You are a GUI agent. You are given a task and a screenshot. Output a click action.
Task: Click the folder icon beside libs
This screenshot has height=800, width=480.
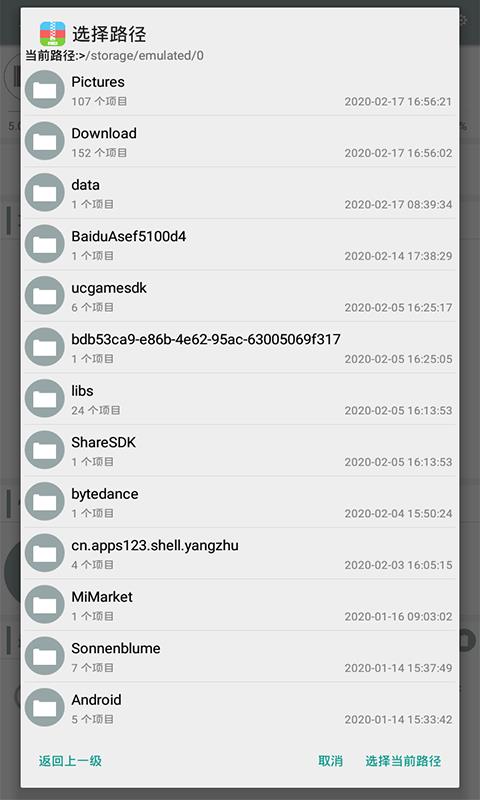pos(44,398)
